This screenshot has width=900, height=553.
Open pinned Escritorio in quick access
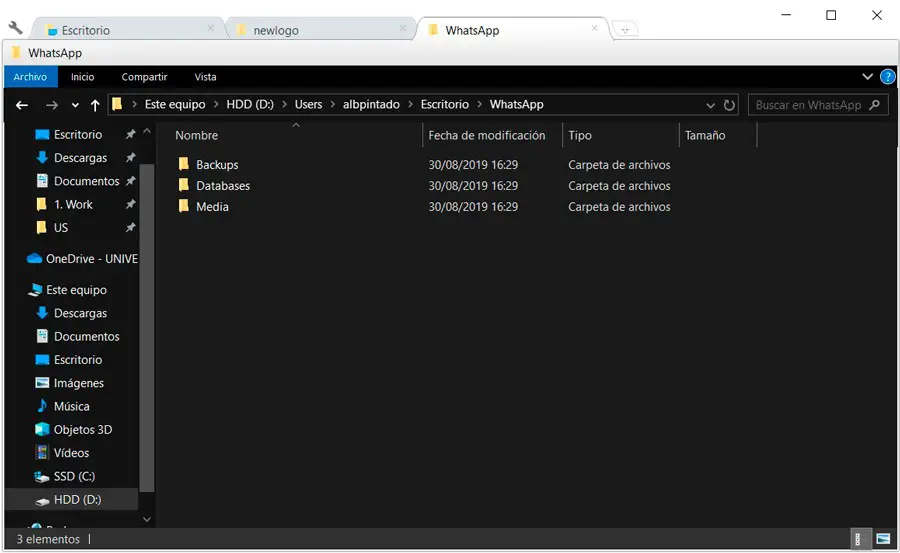click(x=77, y=134)
